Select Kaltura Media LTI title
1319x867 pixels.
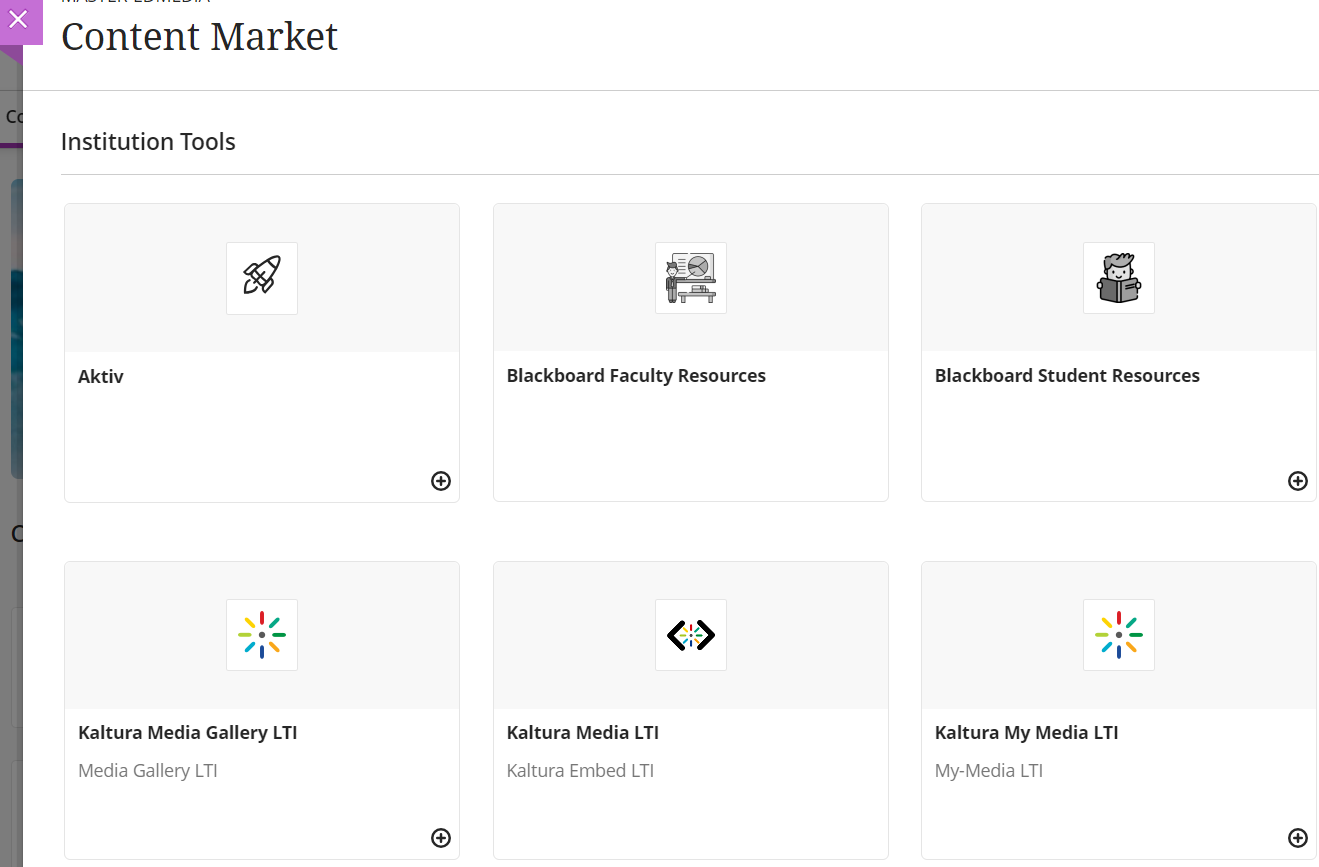click(x=583, y=733)
